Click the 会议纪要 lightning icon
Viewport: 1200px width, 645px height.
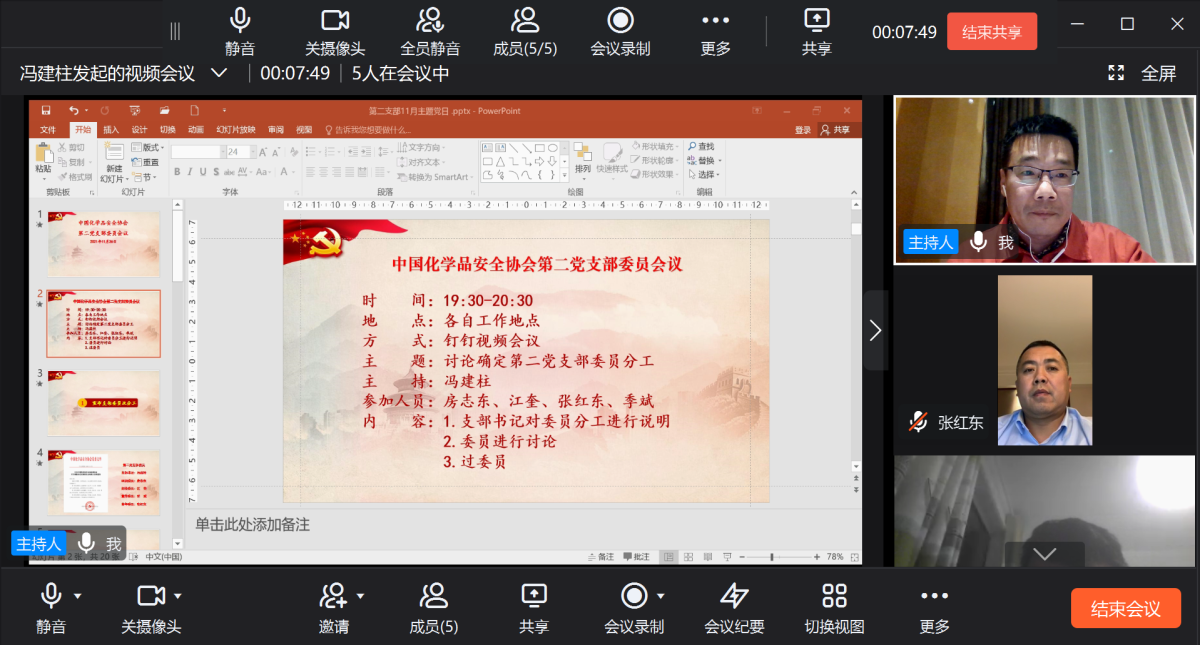coord(734,597)
